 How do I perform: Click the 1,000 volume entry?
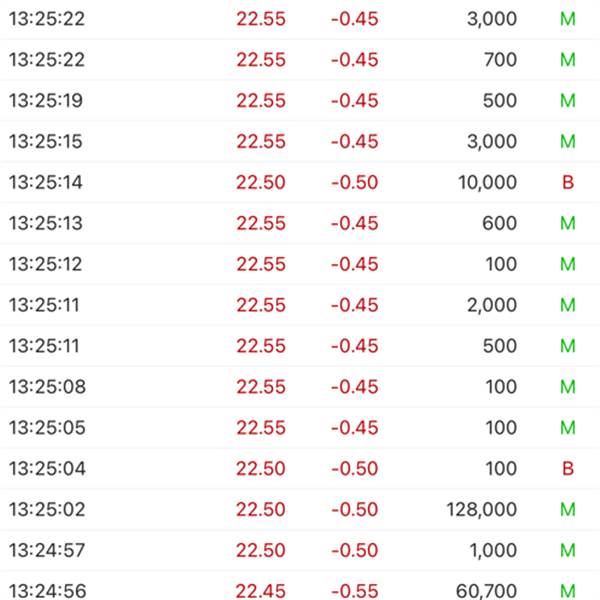(494, 551)
